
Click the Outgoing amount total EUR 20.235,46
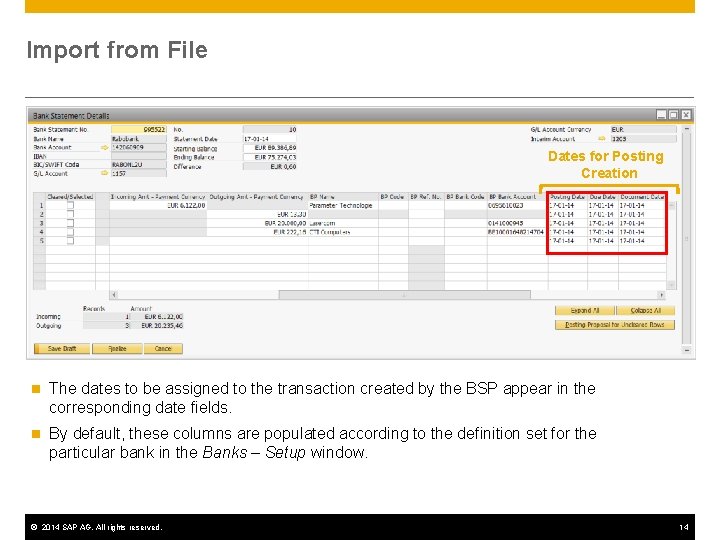tap(157, 326)
